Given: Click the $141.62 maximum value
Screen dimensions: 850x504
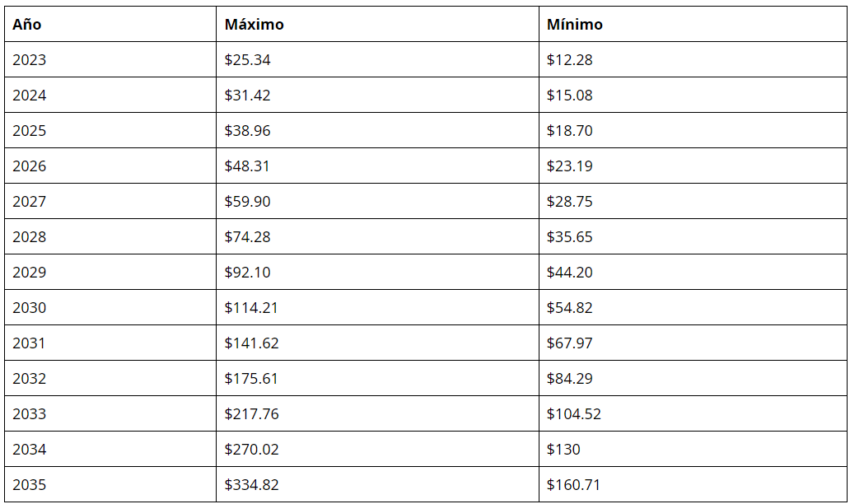Looking at the screenshot, I should [252, 343].
